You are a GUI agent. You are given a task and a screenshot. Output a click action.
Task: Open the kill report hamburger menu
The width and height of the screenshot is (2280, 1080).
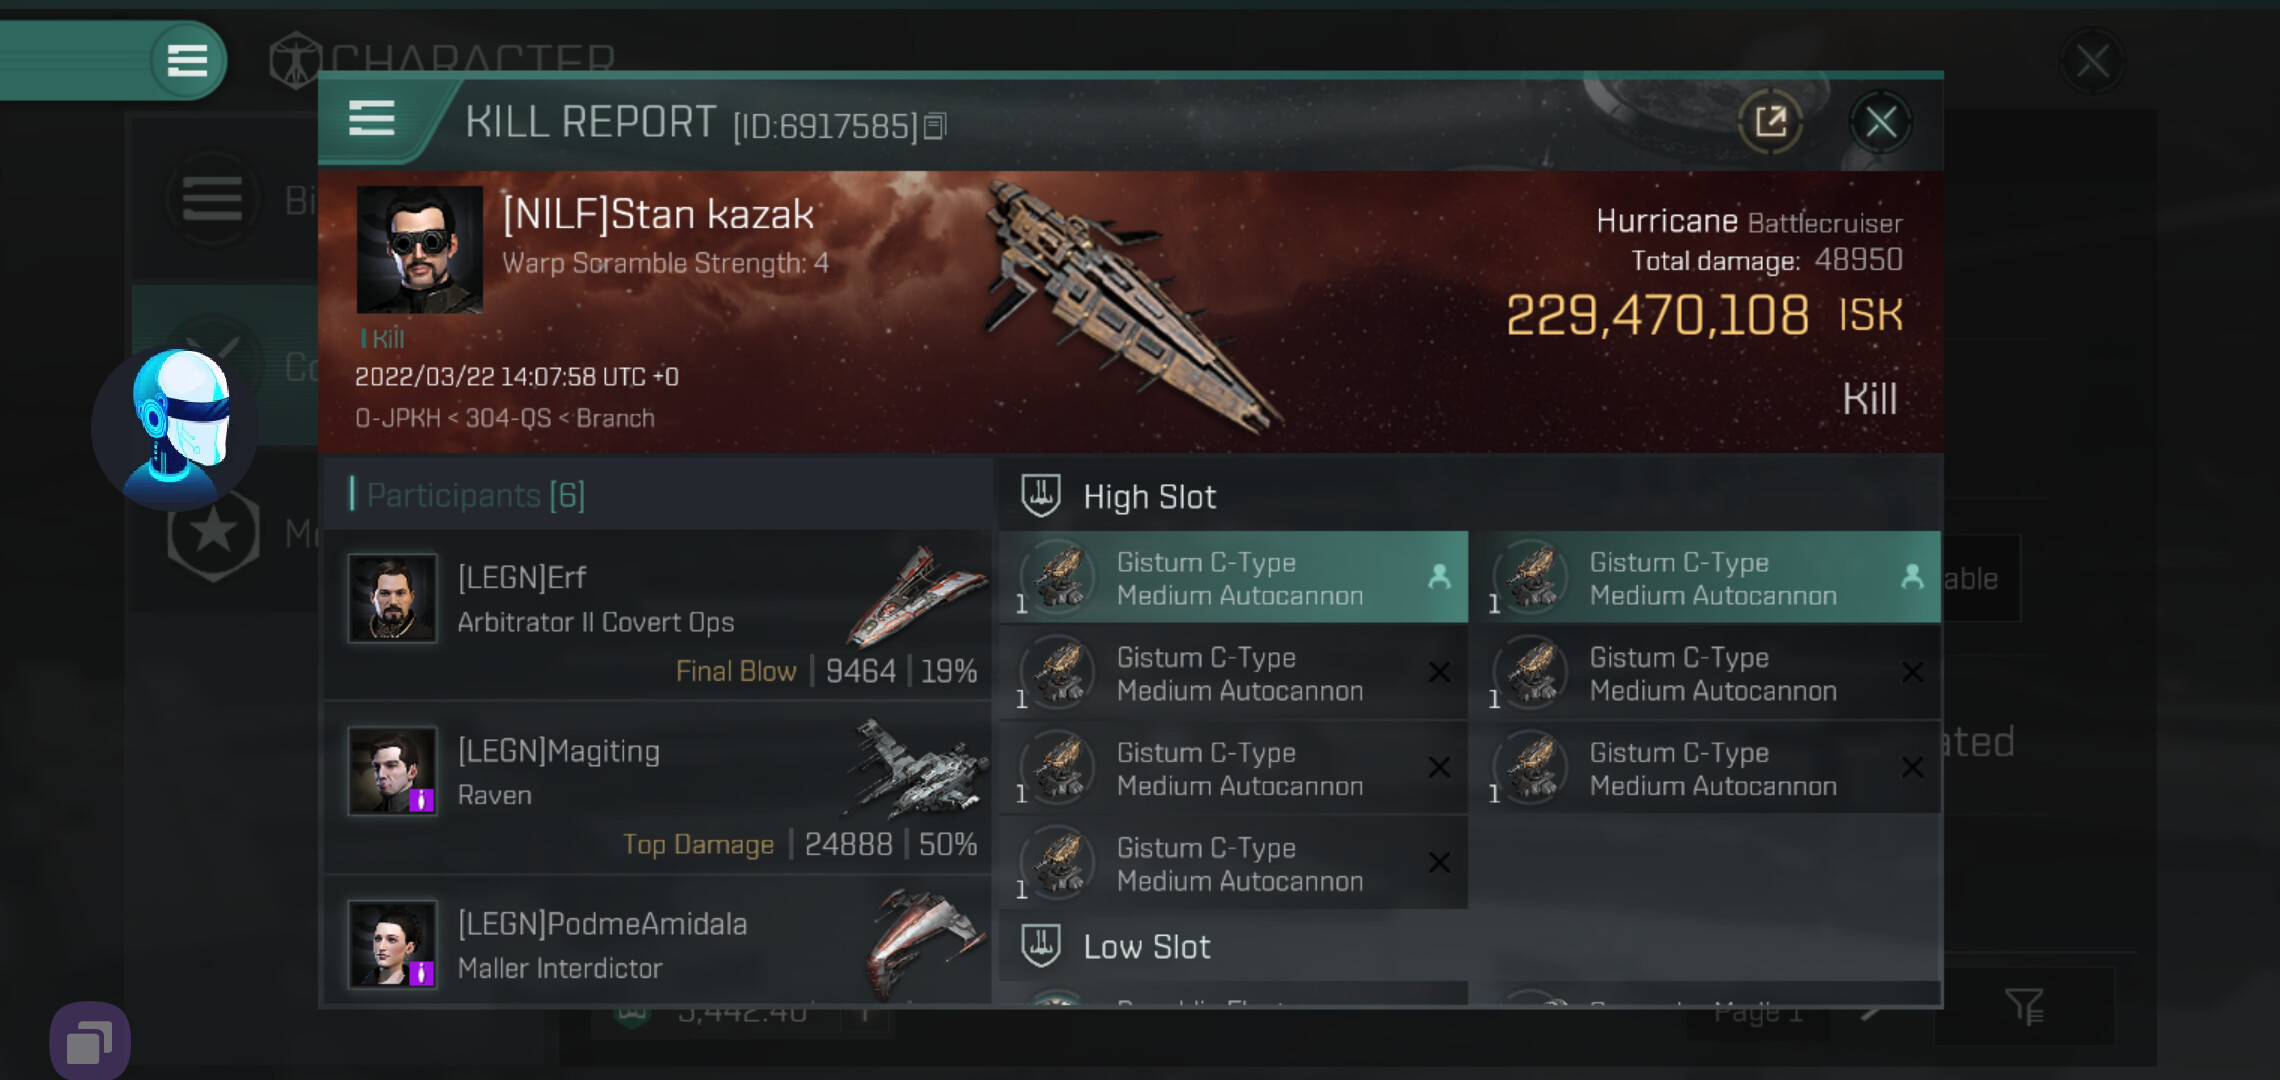click(x=371, y=119)
